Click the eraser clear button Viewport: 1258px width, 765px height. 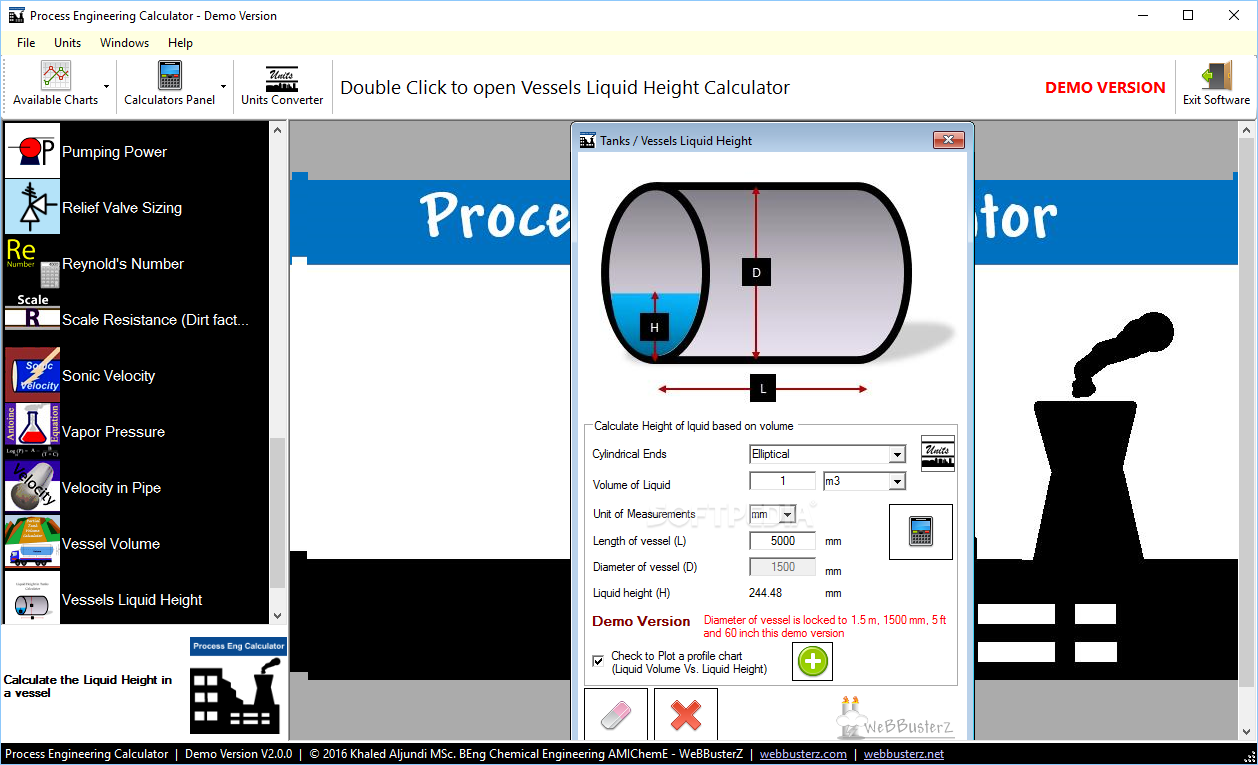click(x=616, y=714)
